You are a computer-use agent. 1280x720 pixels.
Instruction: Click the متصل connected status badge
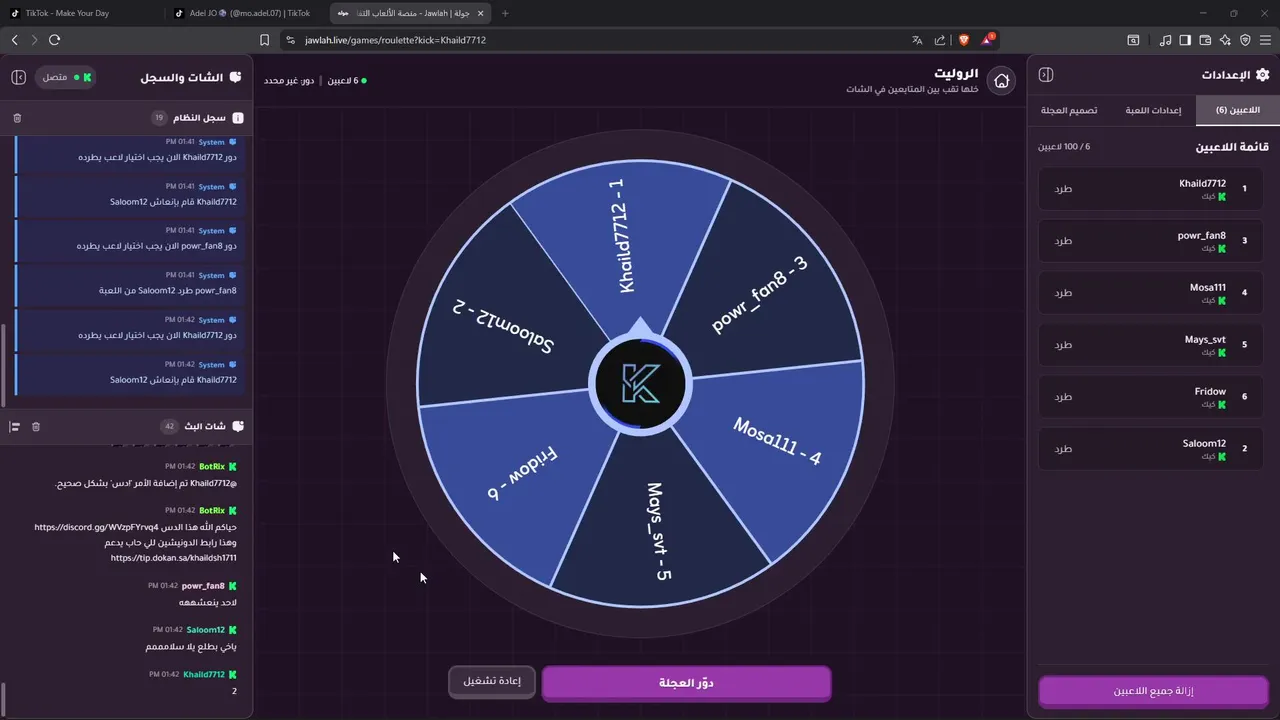click(x=66, y=77)
